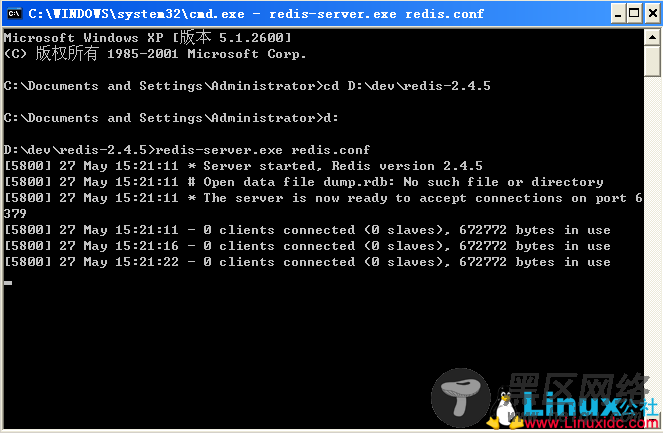Viewport: 663px width, 433px height.
Task: Click the 'ready to accept connections' line
Action: coord(323,198)
